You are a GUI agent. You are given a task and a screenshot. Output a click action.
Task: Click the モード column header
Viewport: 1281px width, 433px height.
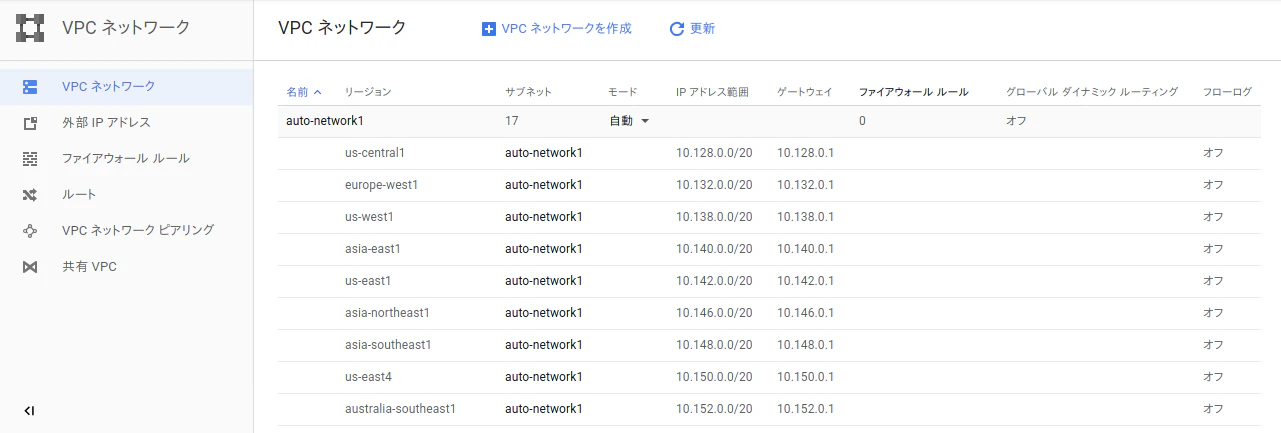tap(623, 91)
